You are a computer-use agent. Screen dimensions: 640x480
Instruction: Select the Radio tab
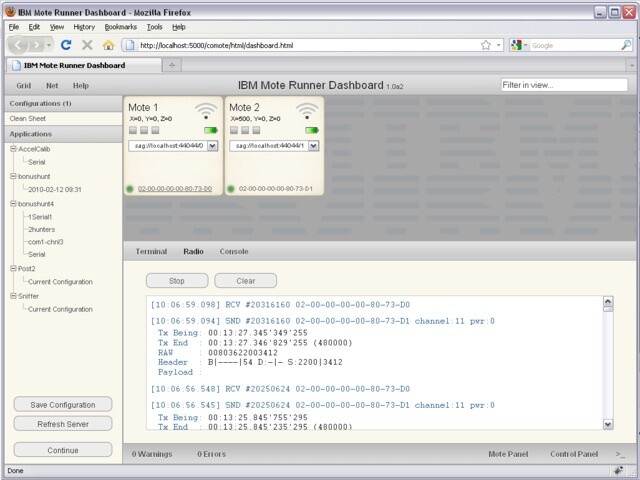click(193, 251)
